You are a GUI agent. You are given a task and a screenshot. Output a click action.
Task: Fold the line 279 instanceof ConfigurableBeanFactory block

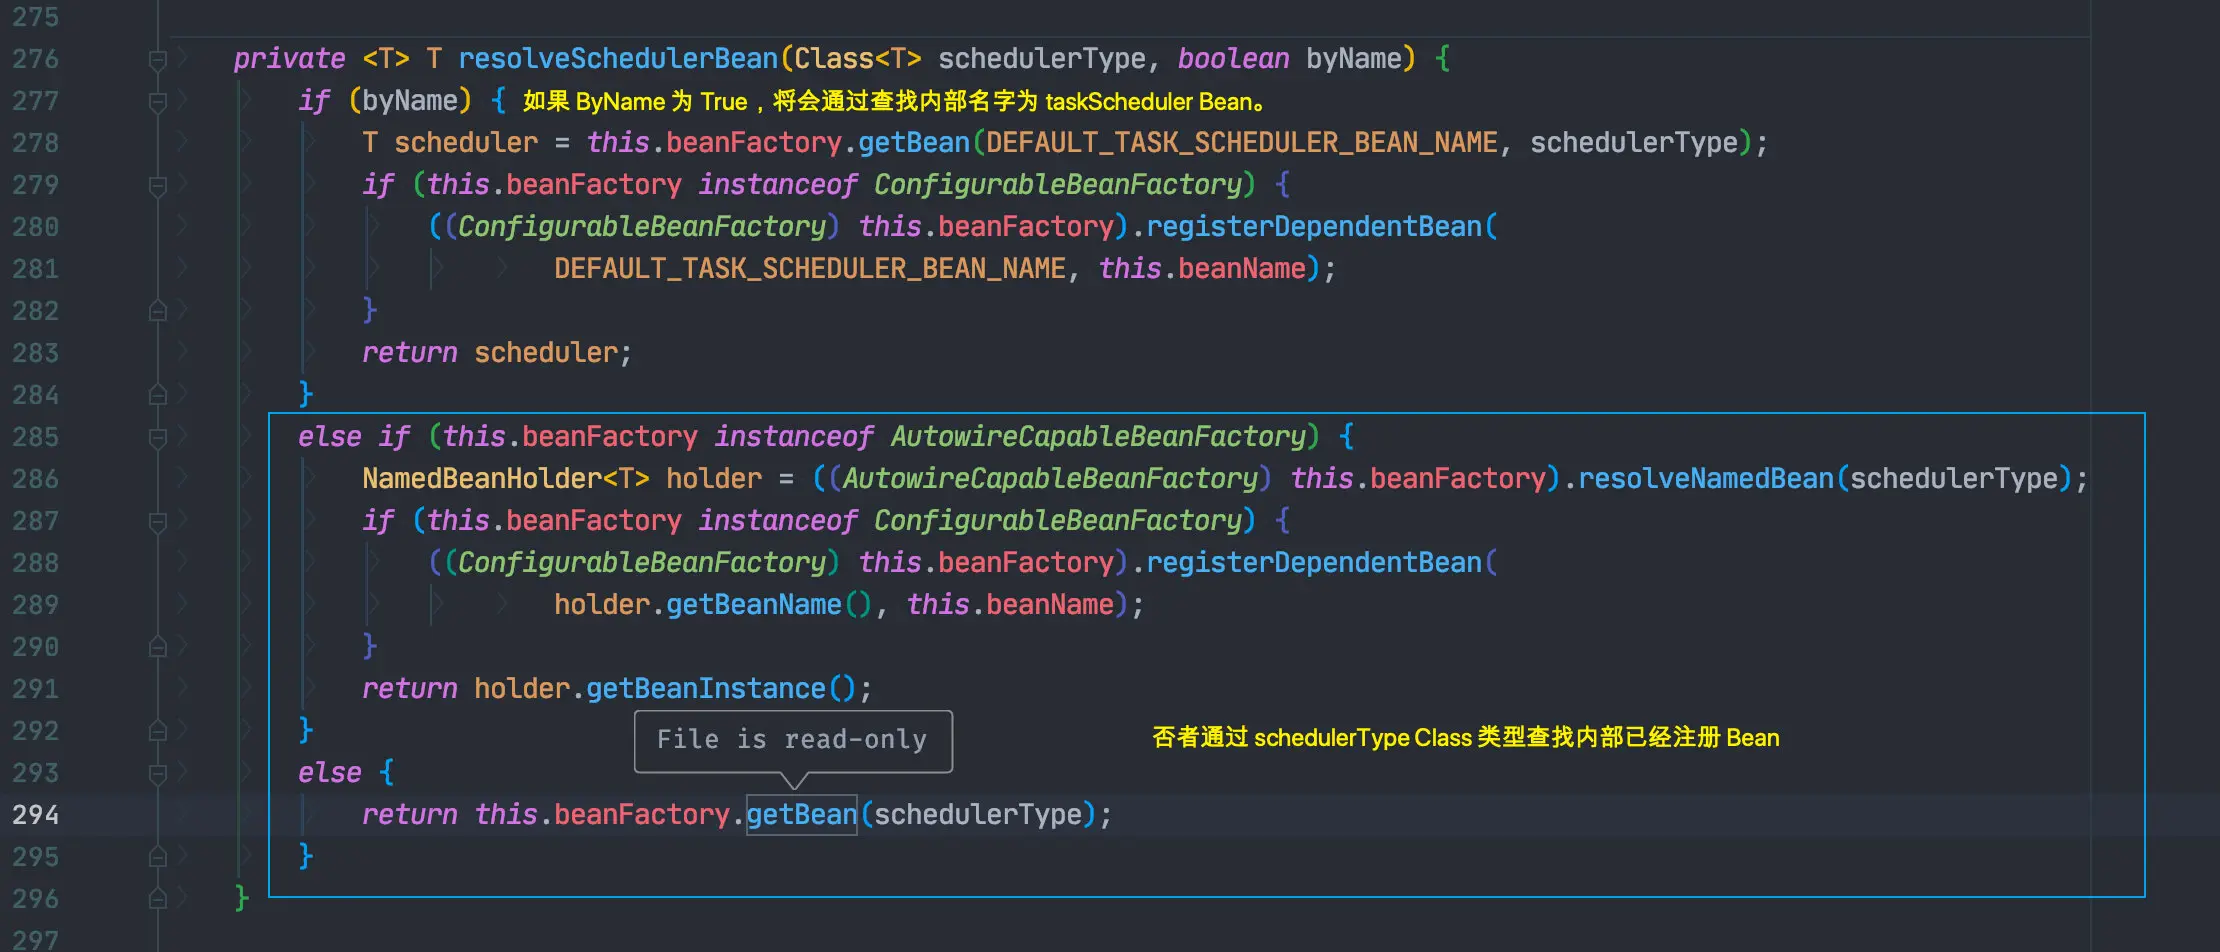point(157,186)
